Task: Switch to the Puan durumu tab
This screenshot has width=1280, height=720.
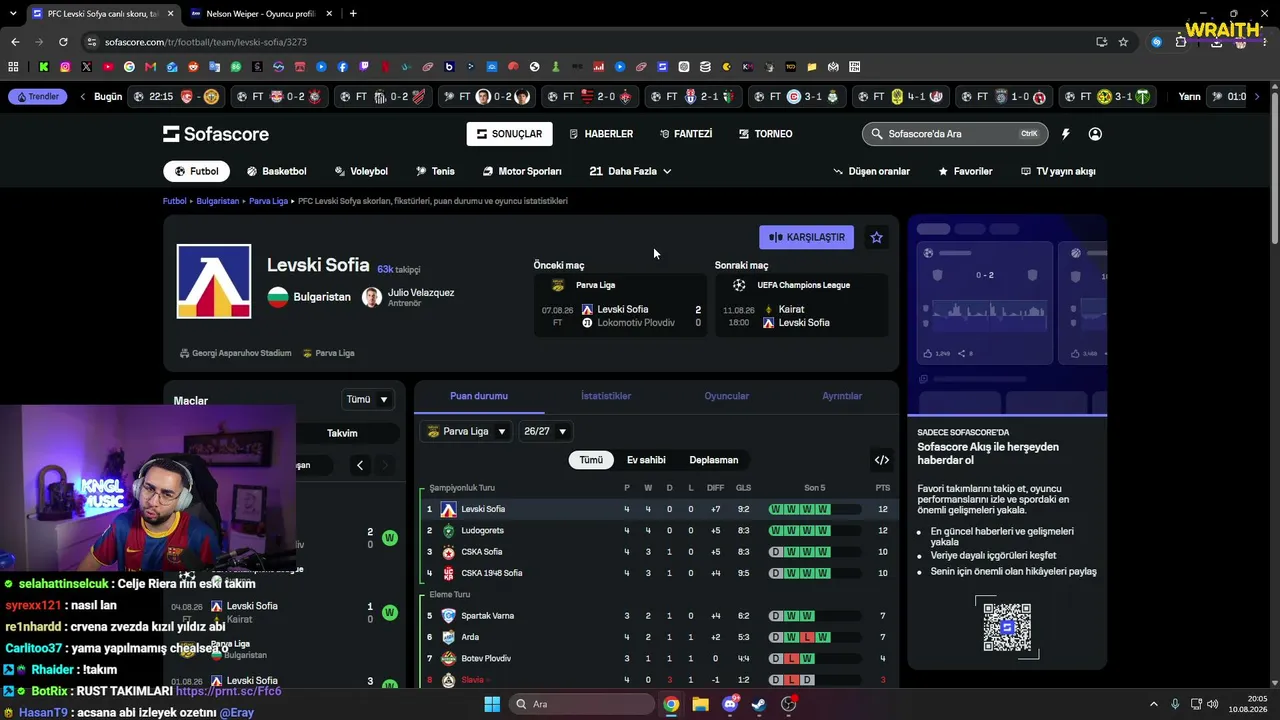Action: (479, 396)
